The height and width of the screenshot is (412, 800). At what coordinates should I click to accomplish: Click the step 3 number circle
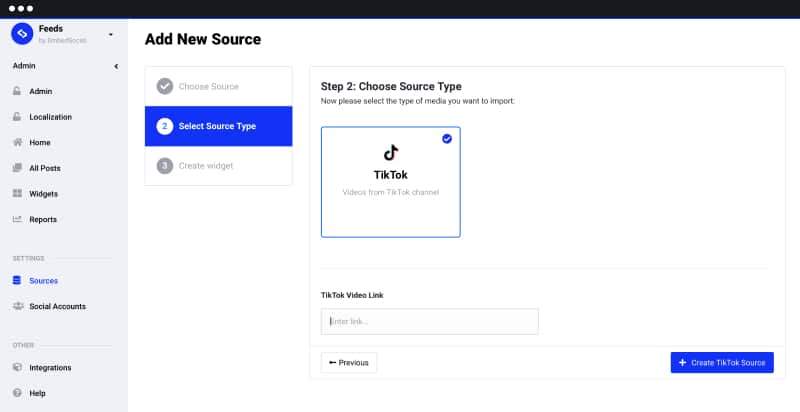coord(165,166)
